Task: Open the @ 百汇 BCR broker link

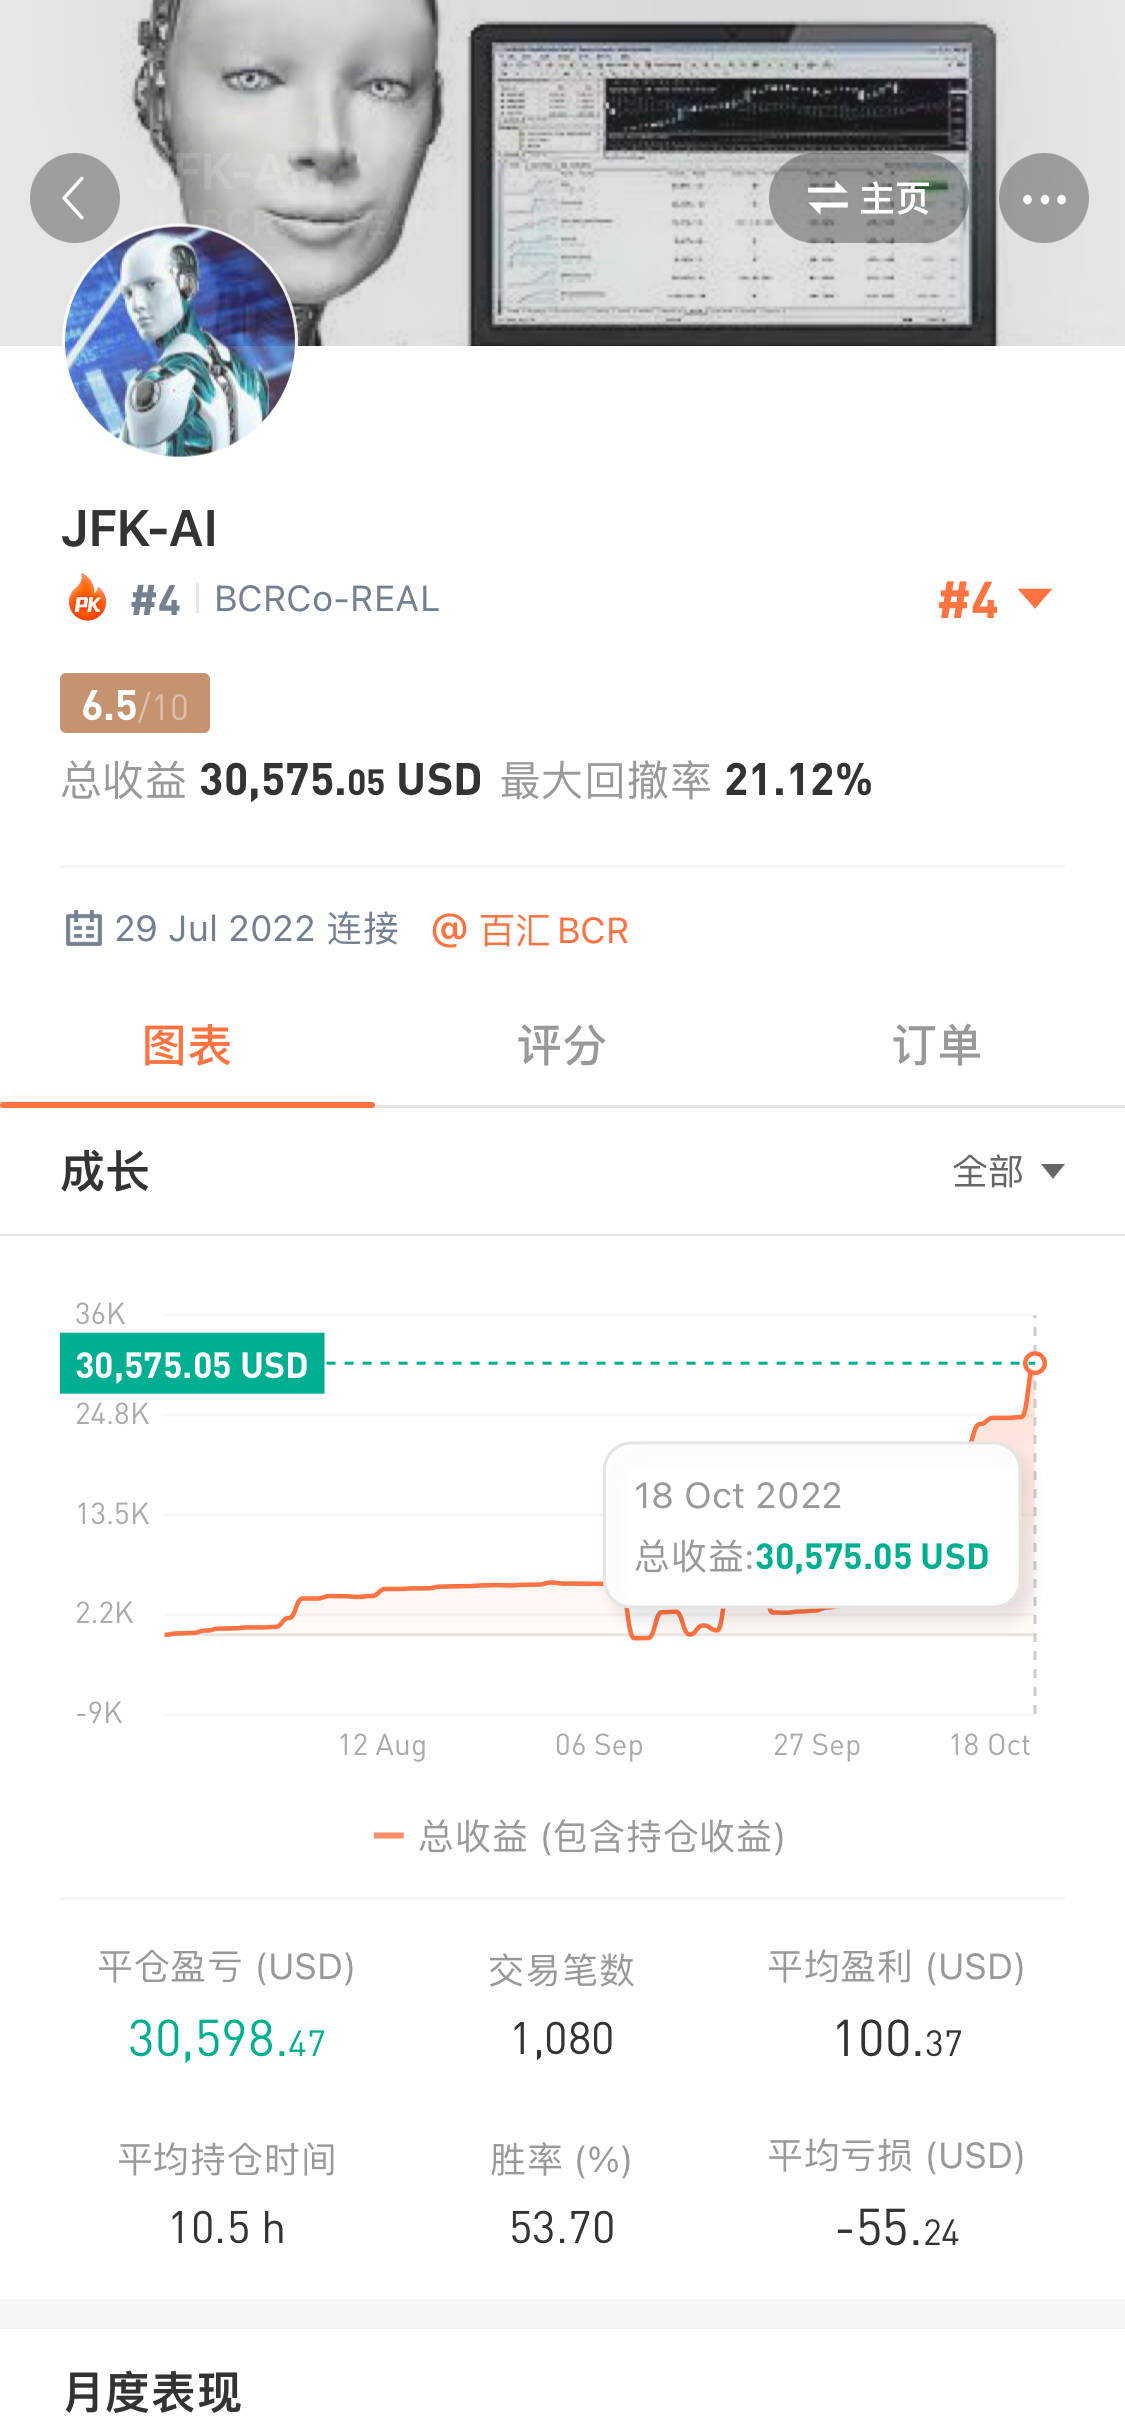Action: (530, 930)
